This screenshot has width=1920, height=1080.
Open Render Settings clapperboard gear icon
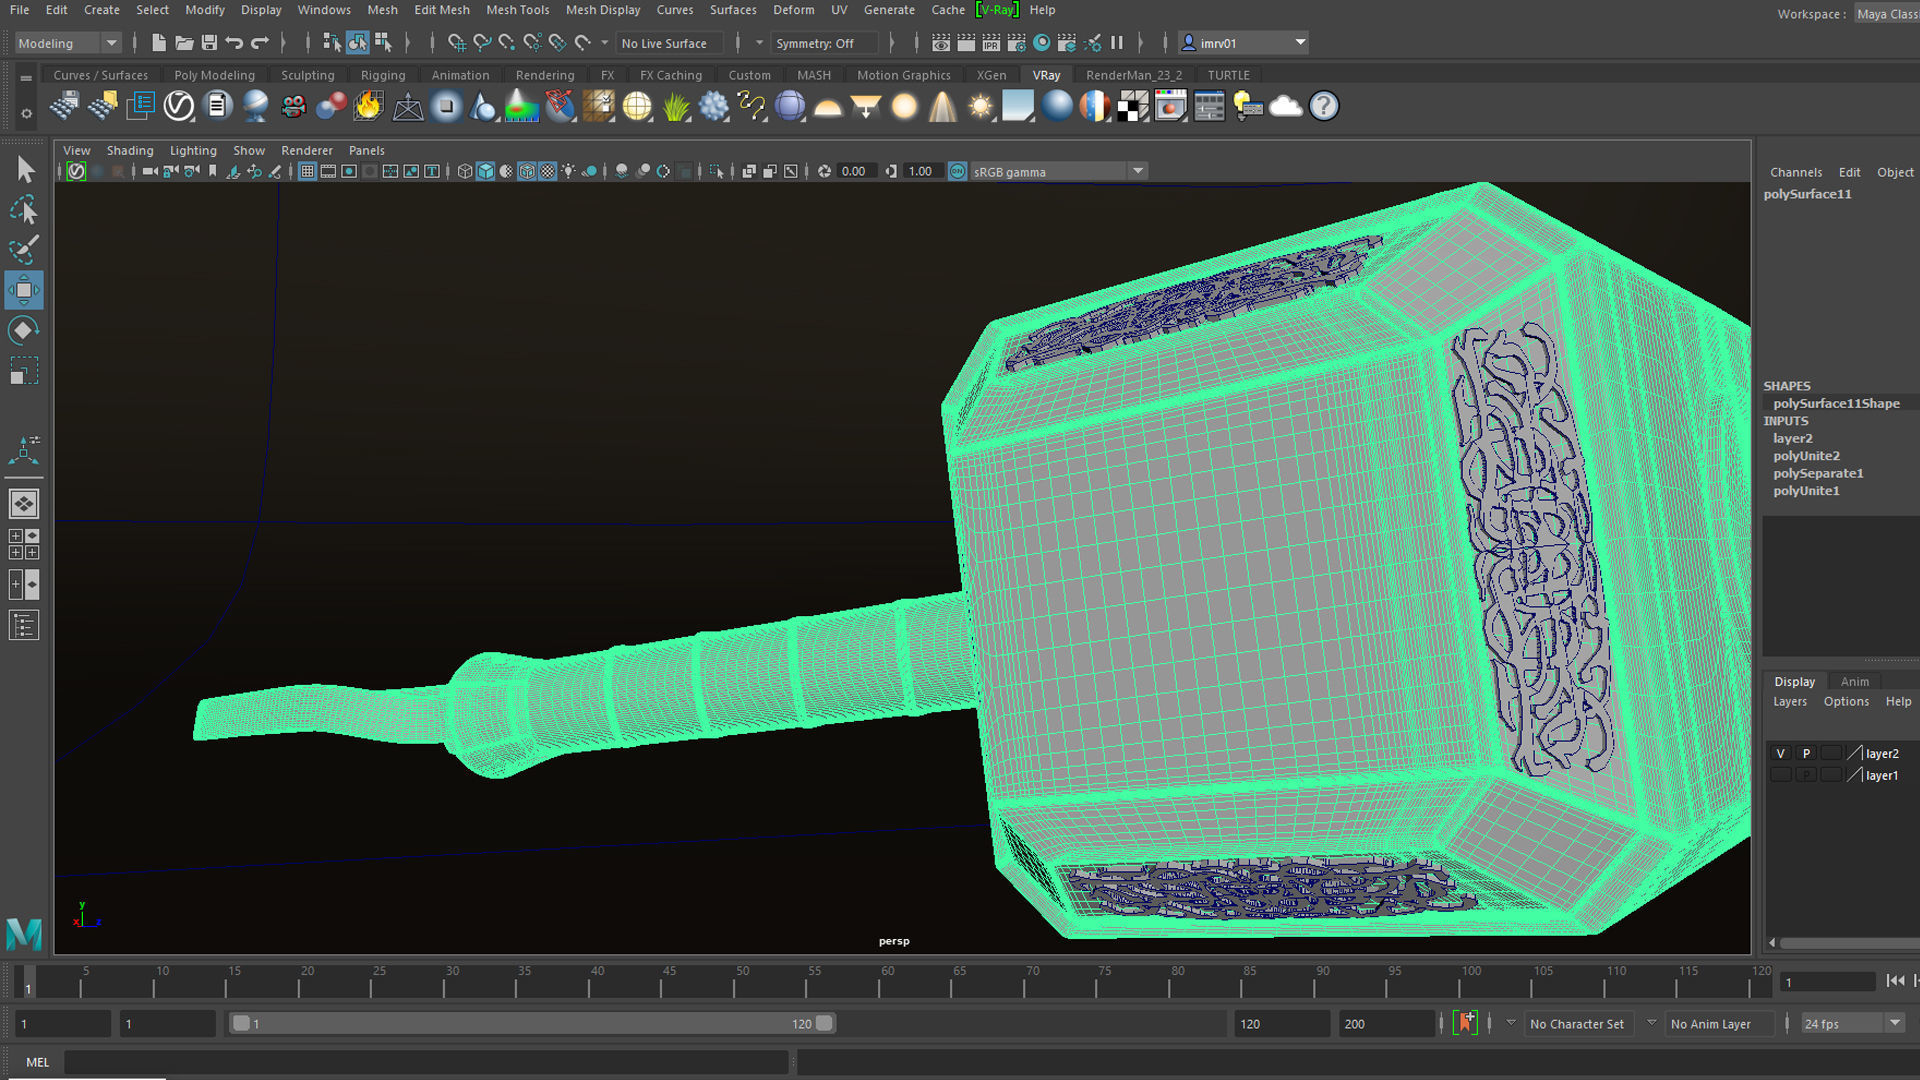click(x=1016, y=43)
